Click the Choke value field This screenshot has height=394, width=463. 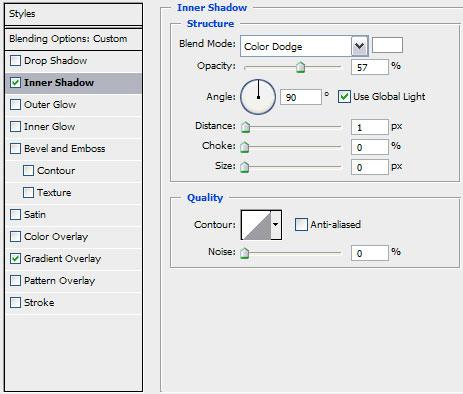coord(370,147)
